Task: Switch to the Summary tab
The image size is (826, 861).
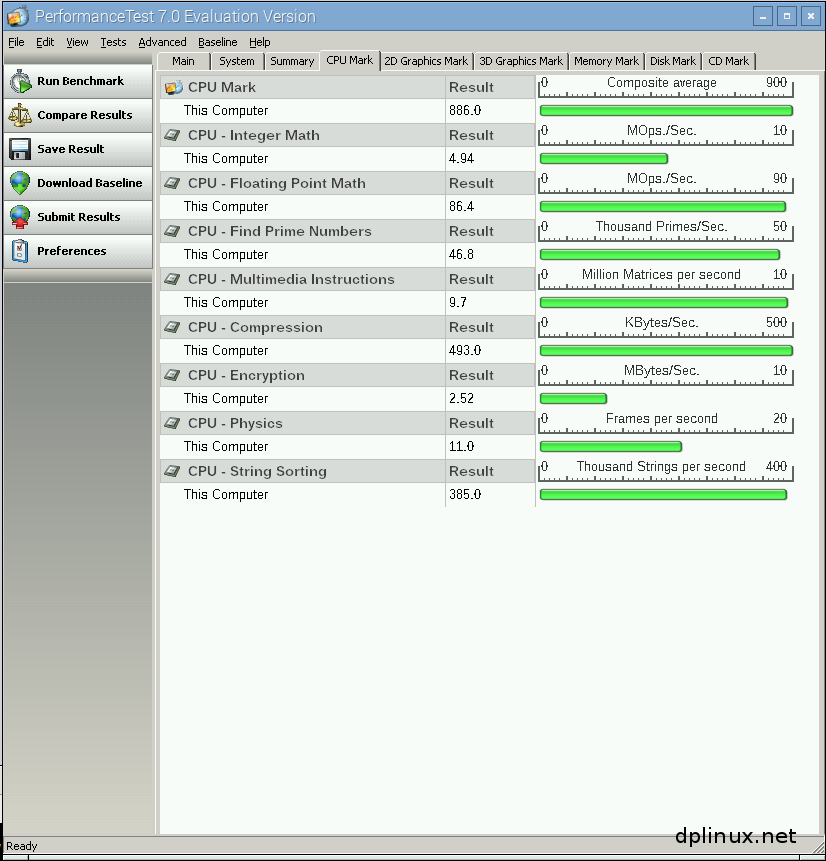Action: (292, 61)
